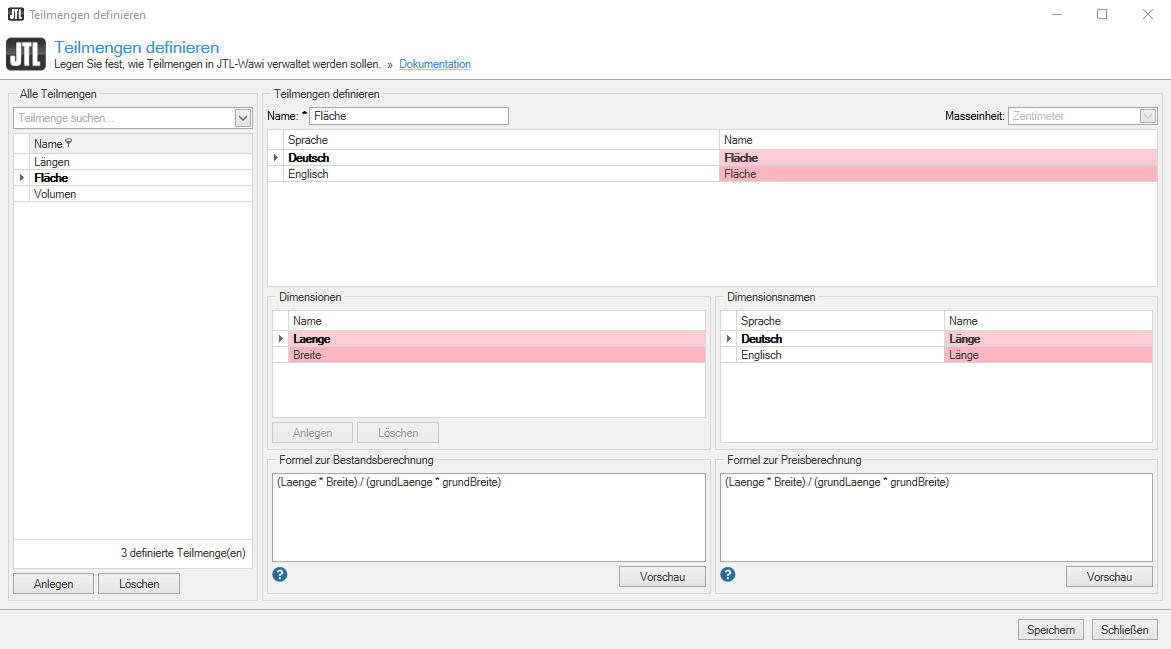Click the help icon under Bestandsberechnung formula

[x=280, y=574]
